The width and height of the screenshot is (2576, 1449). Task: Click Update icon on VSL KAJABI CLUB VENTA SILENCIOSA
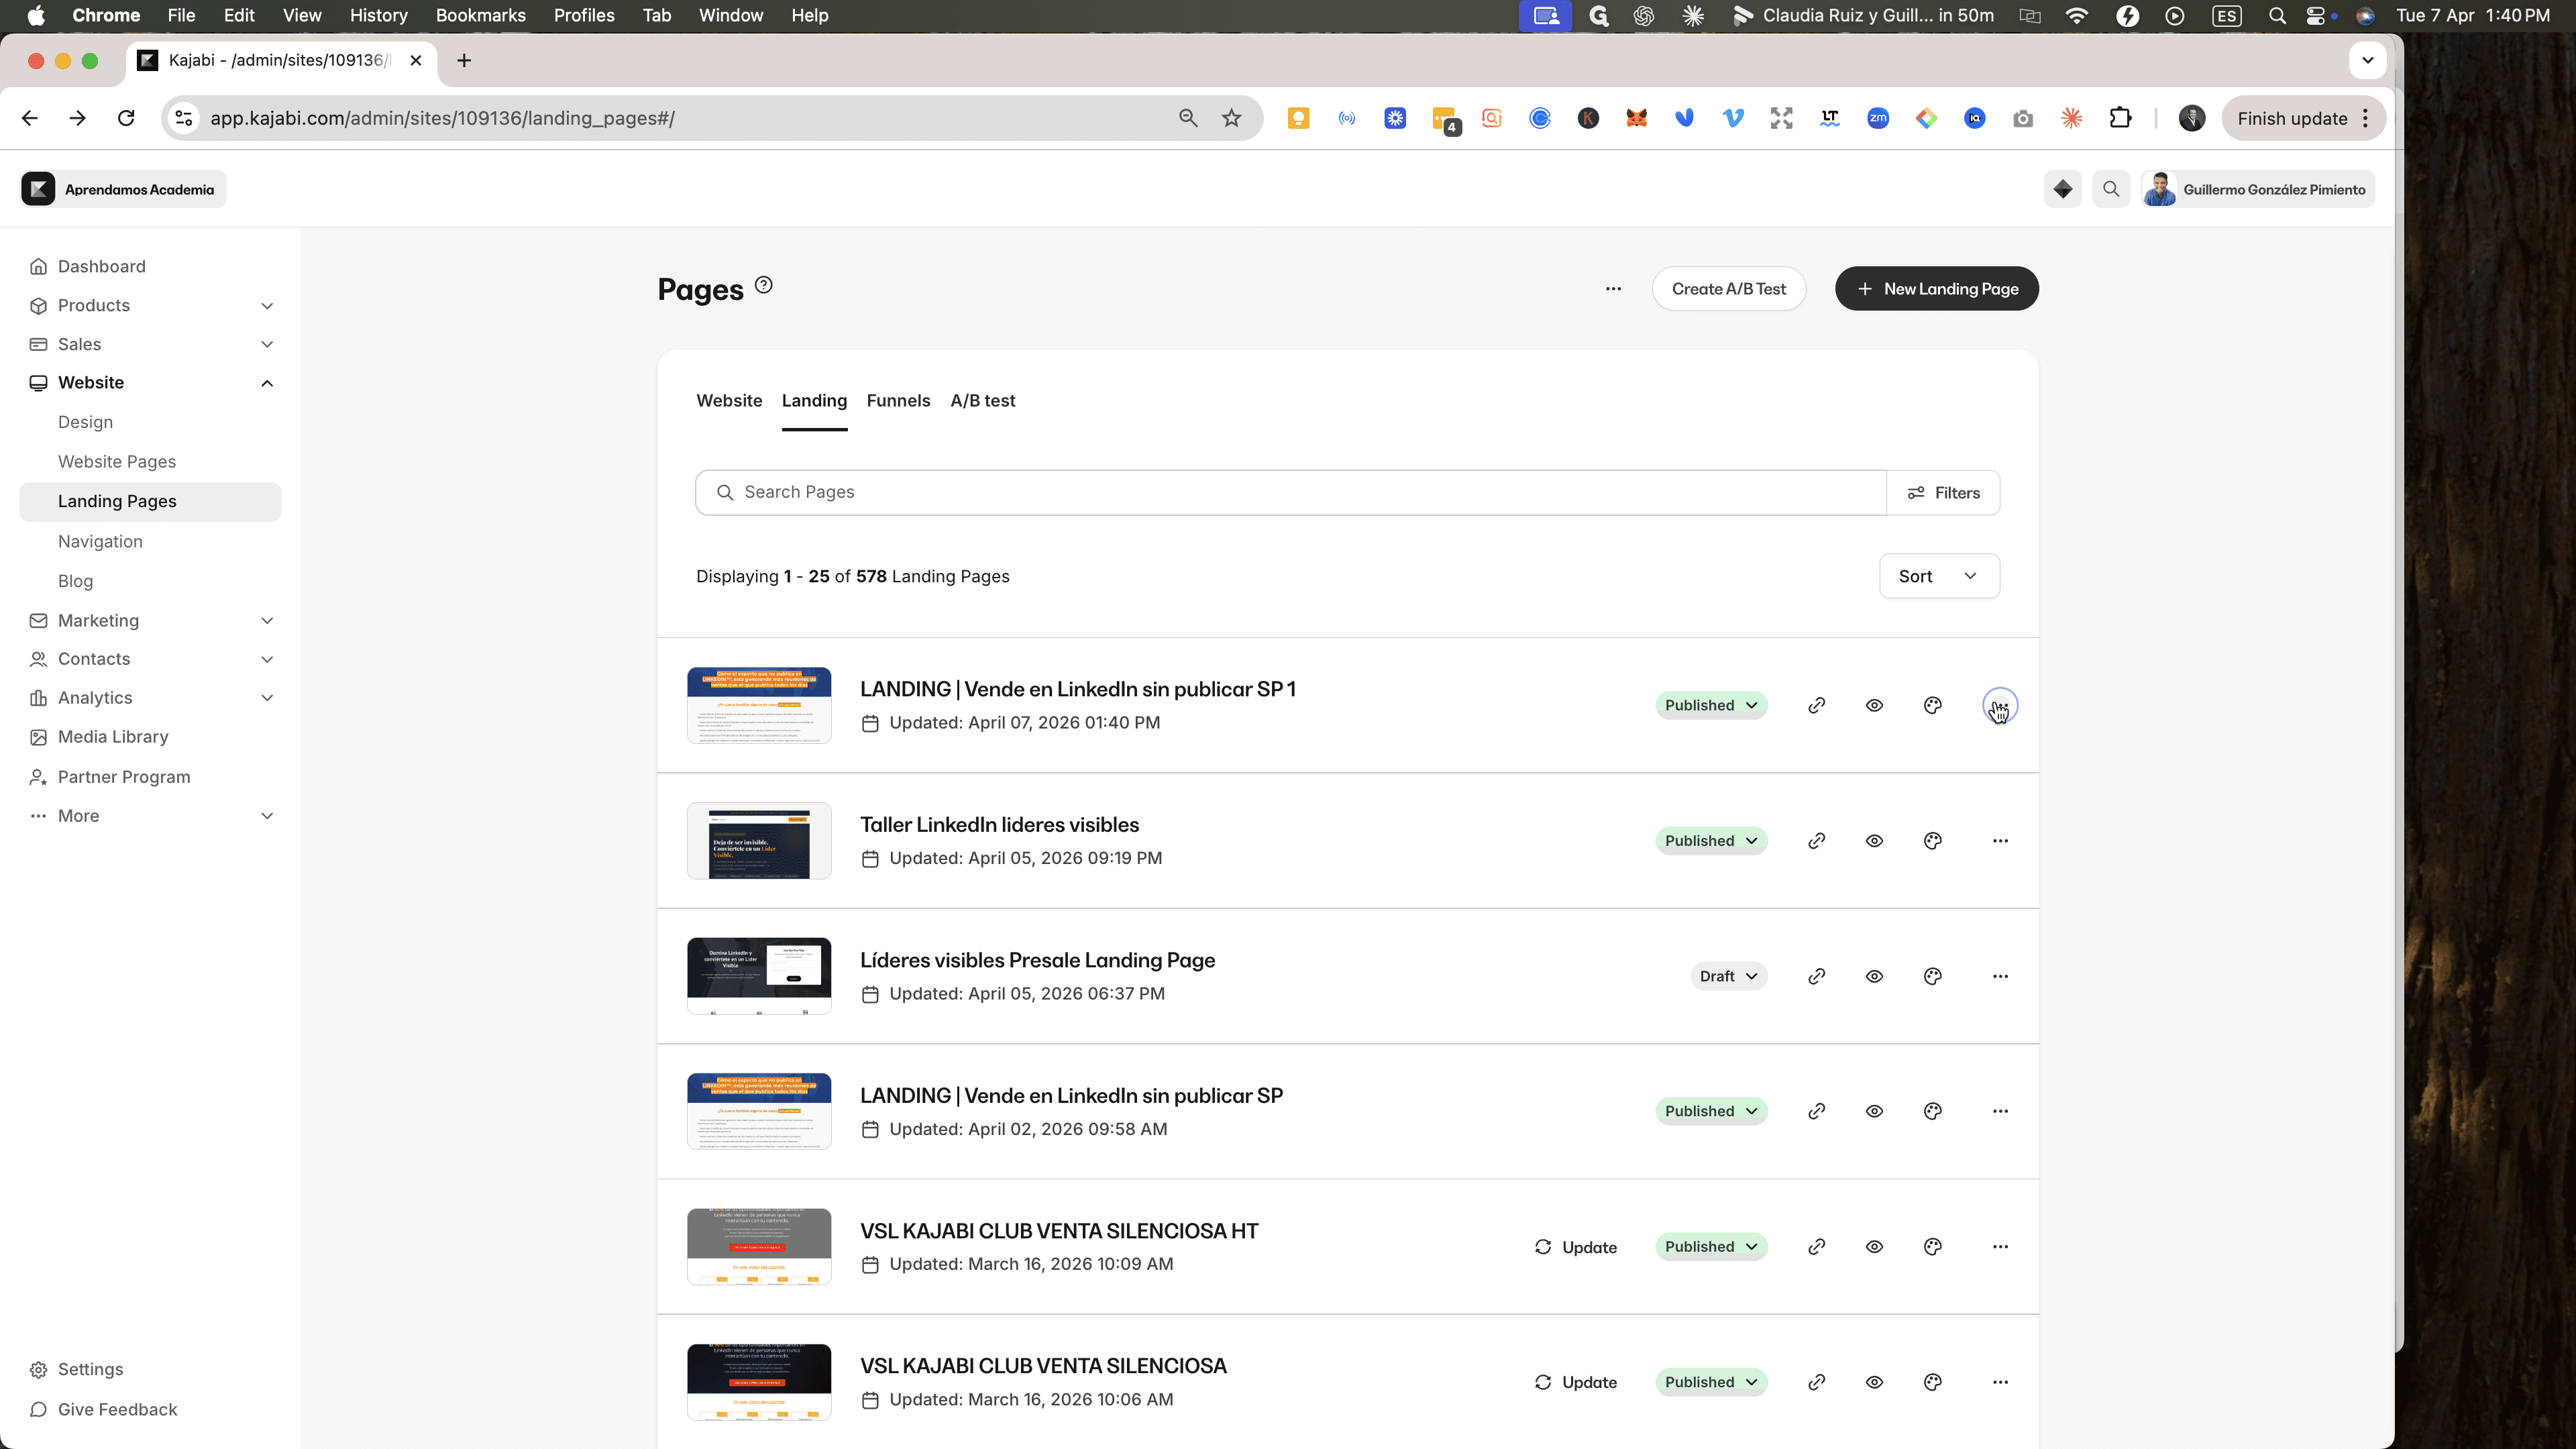(x=1542, y=1382)
